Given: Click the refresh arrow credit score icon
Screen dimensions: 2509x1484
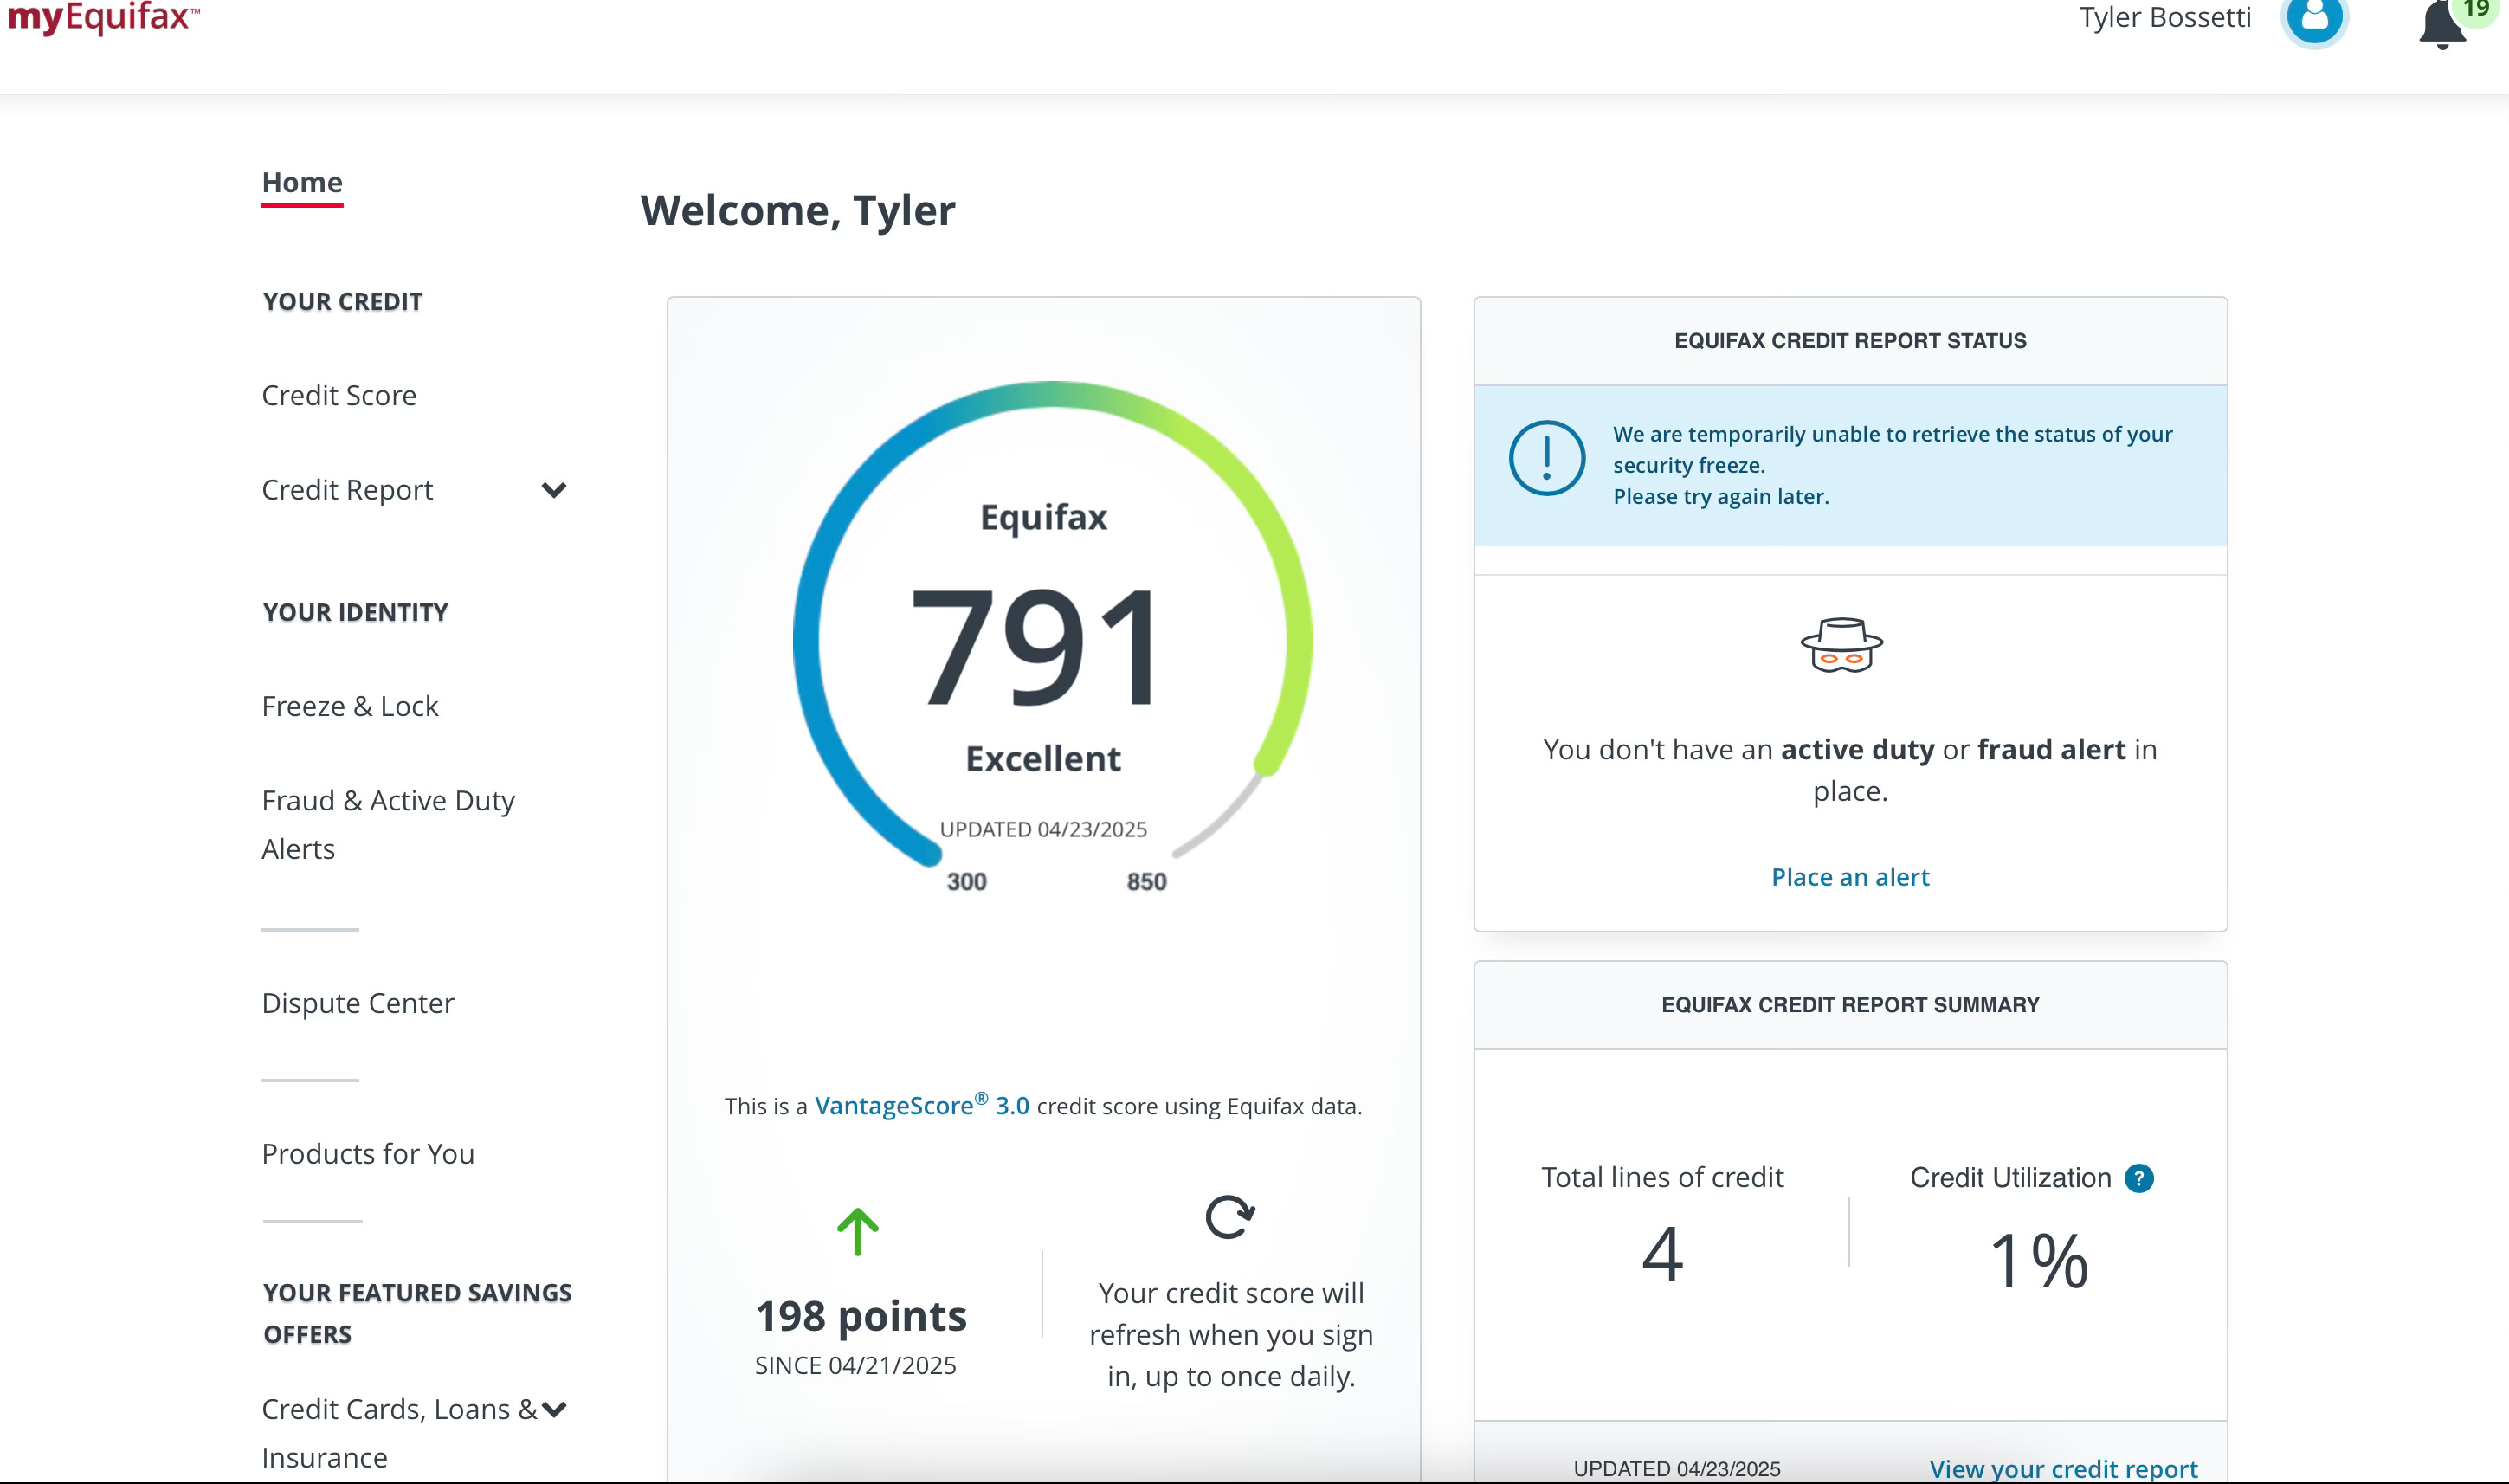Looking at the screenshot, I should pyautogui.click(x=1229, y=1217).
